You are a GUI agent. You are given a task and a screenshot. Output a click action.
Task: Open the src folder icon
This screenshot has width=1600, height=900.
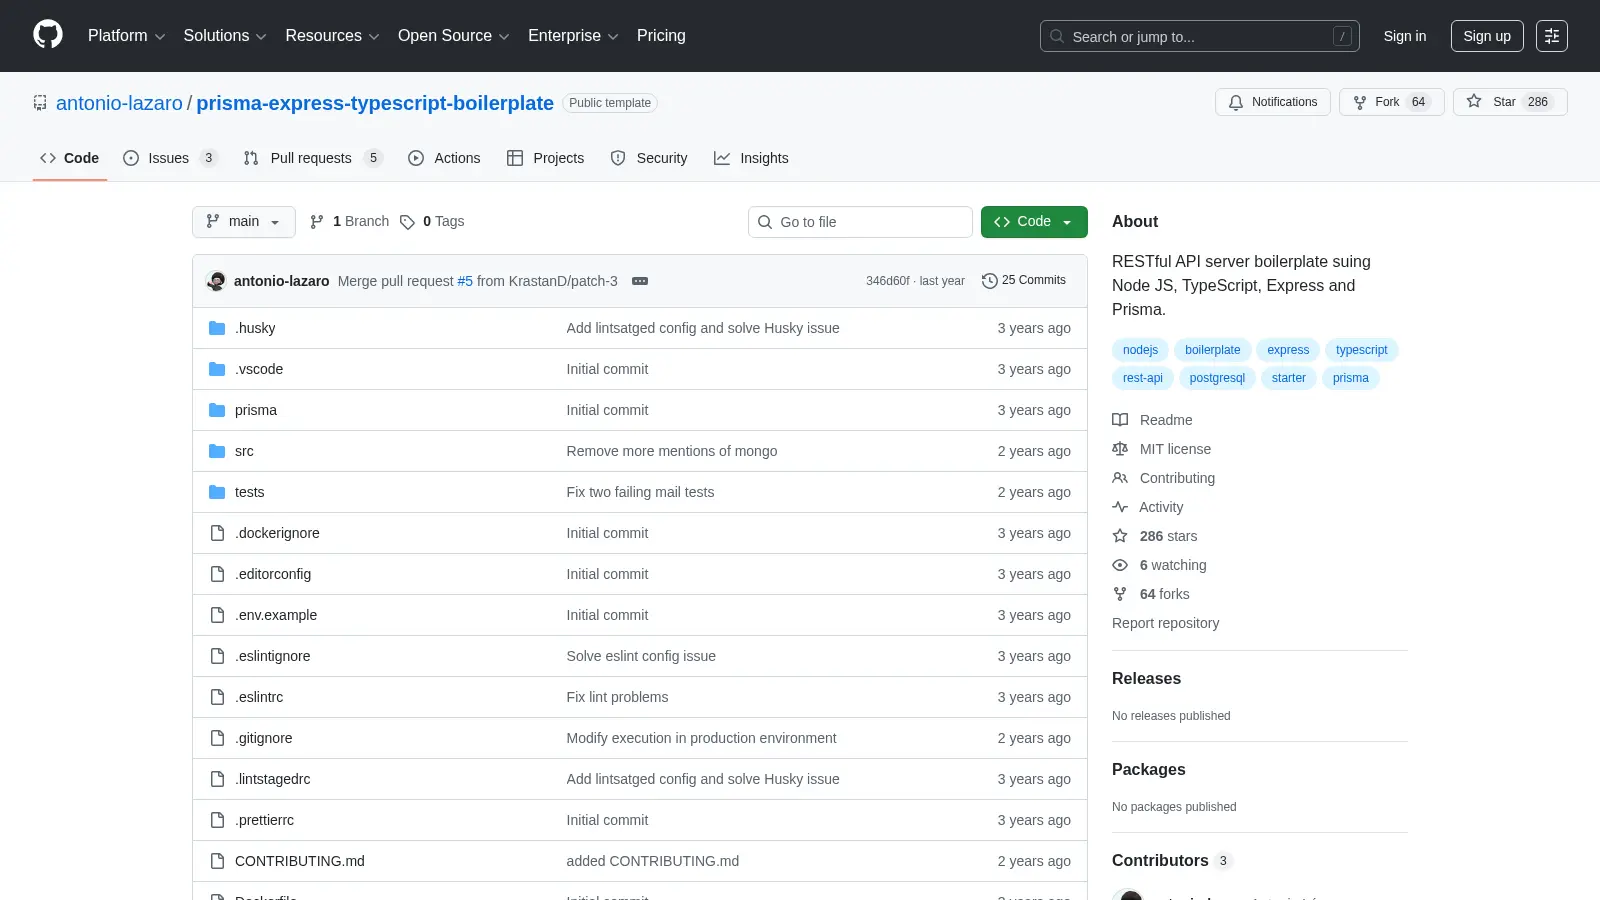(217, 451)
